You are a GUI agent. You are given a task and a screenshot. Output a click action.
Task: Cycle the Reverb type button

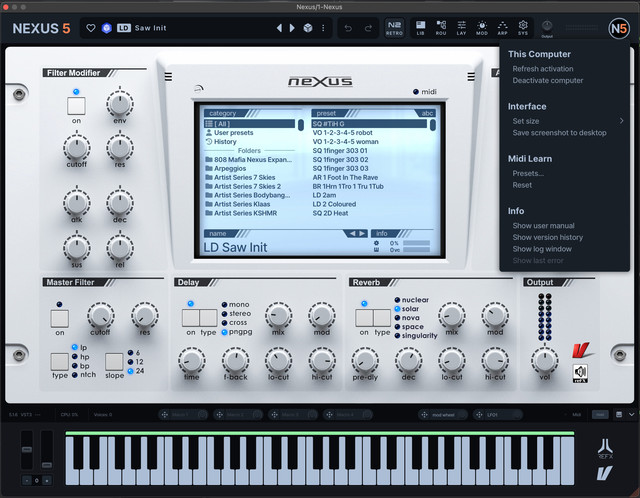(382, 318)
